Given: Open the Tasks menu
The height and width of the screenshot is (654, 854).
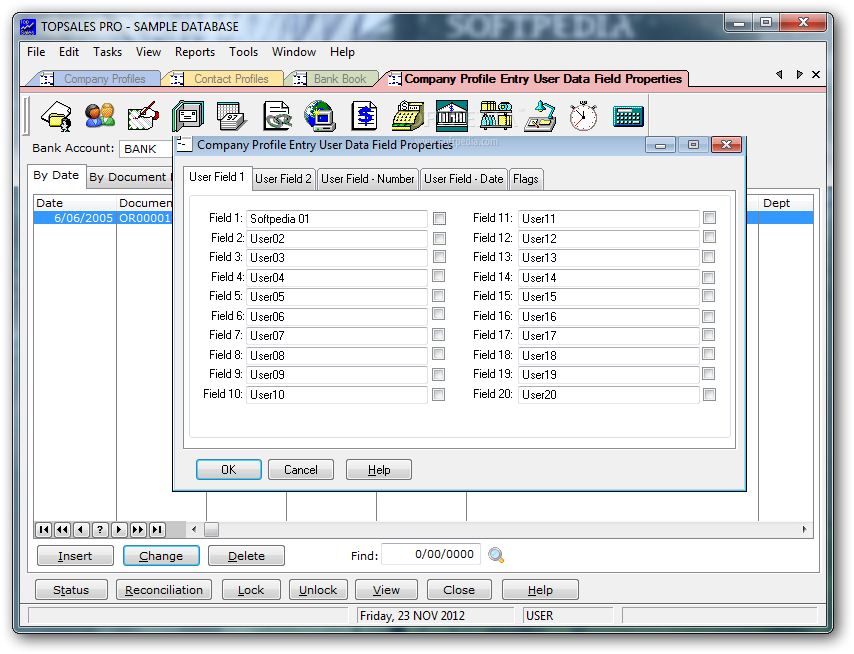Looking at the screenshot, I should click(x=107, y=52).
